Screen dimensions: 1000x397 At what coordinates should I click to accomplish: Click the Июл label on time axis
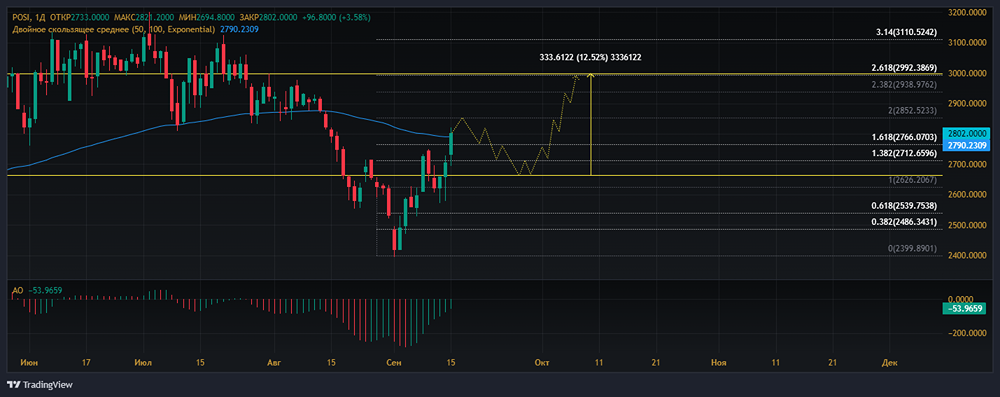(144, 362)
